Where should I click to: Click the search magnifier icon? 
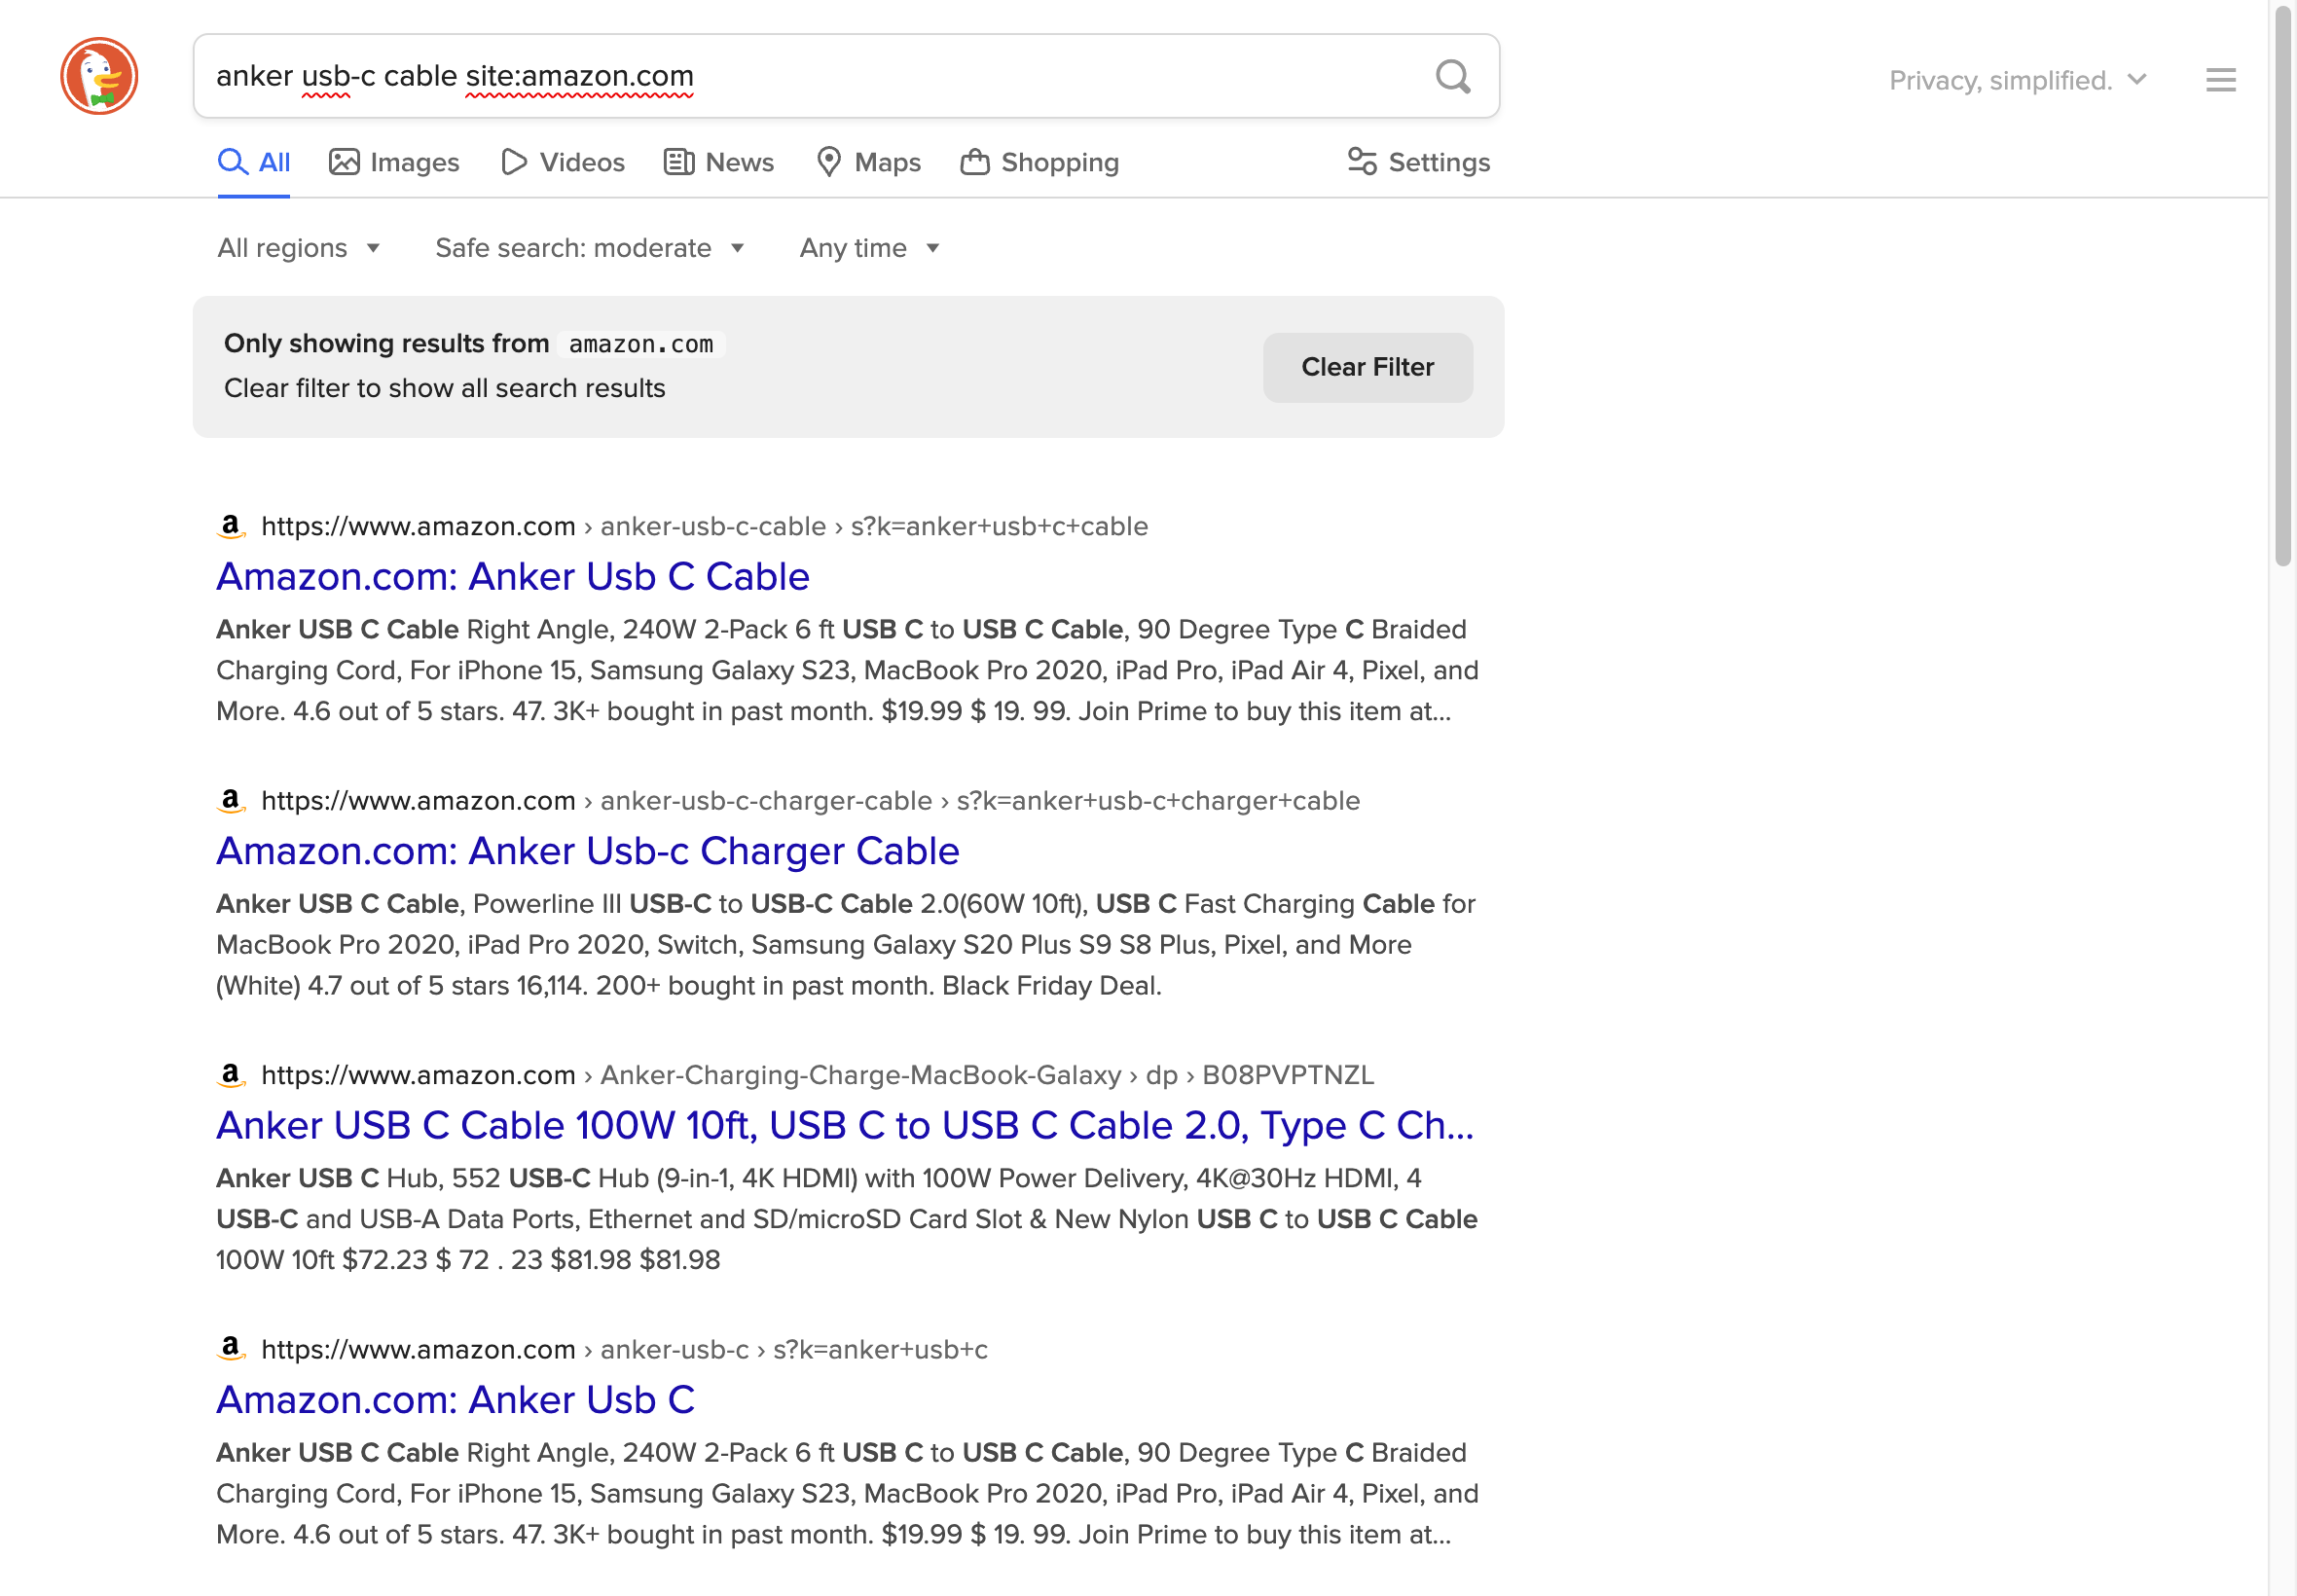[x=1453, y=76]
